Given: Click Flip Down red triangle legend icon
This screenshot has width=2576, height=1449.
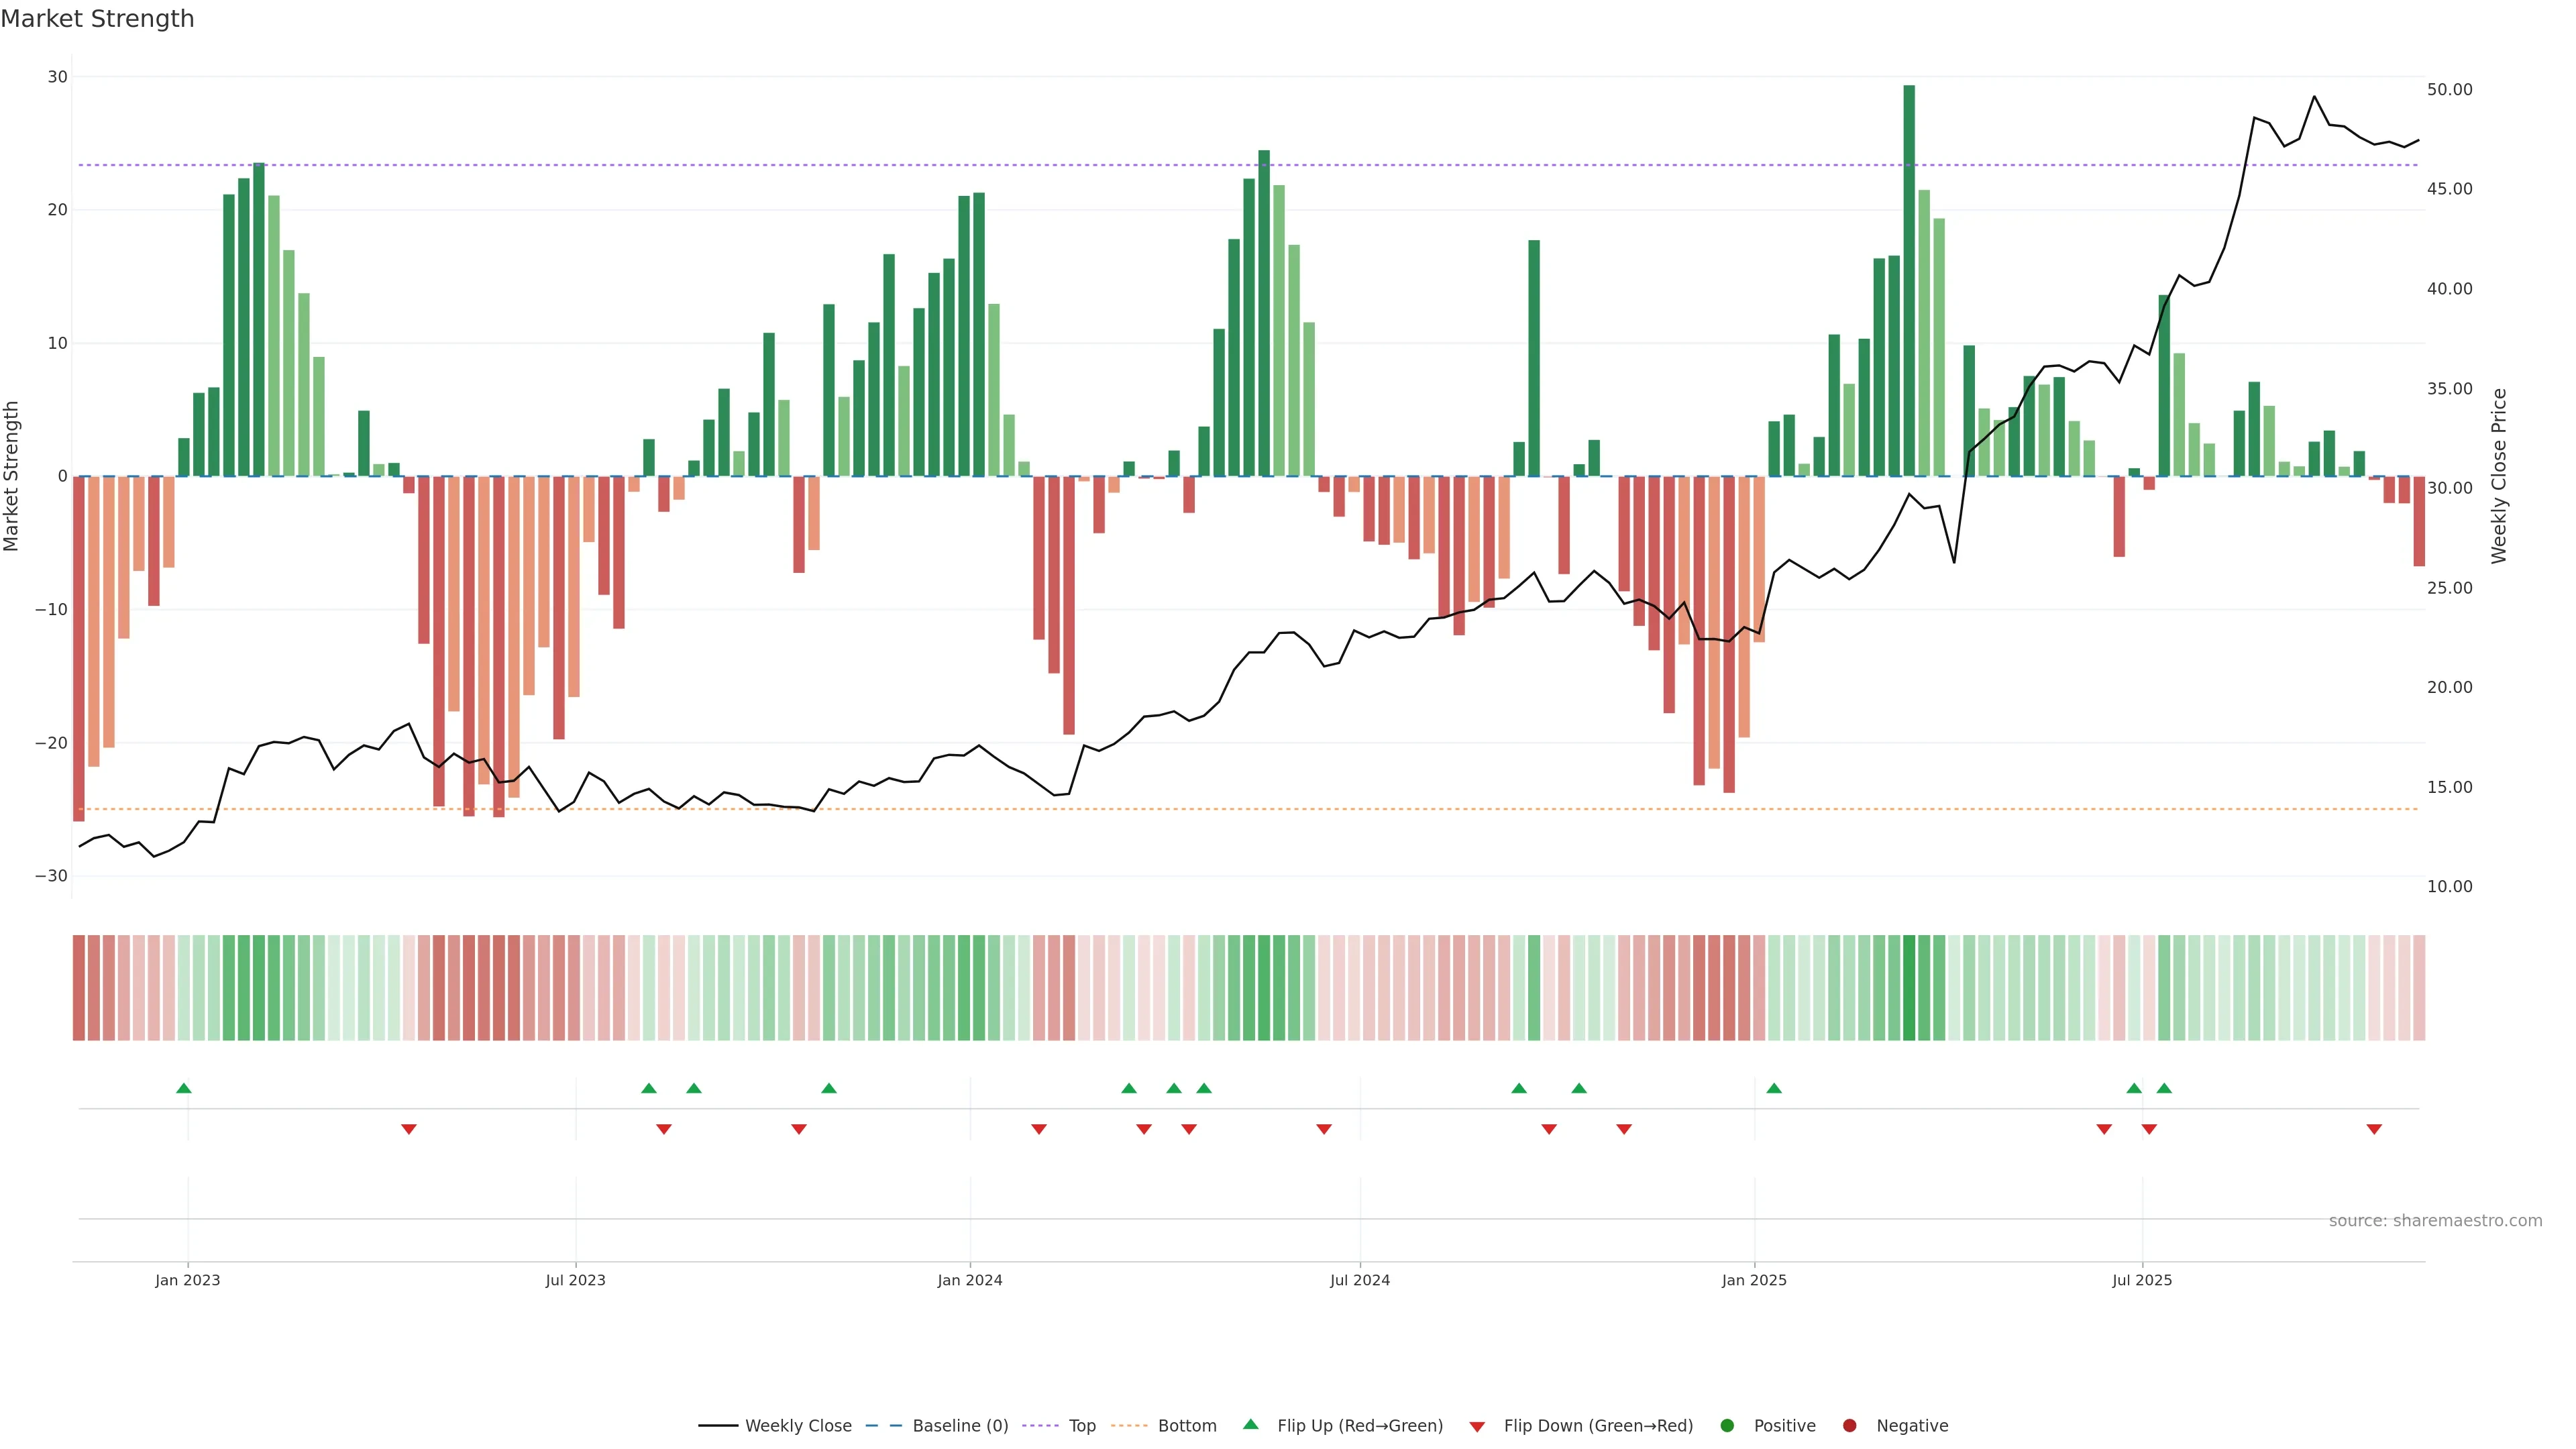Looking at the screenshot, I should [x=1477, y=1427].
